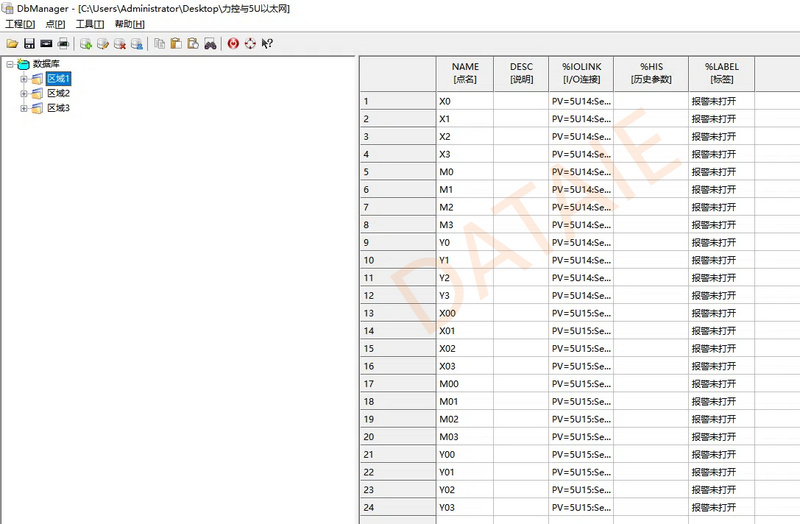Open the 工程[D] menu
This screenshot has width=800, height=524.
[20, 24]
